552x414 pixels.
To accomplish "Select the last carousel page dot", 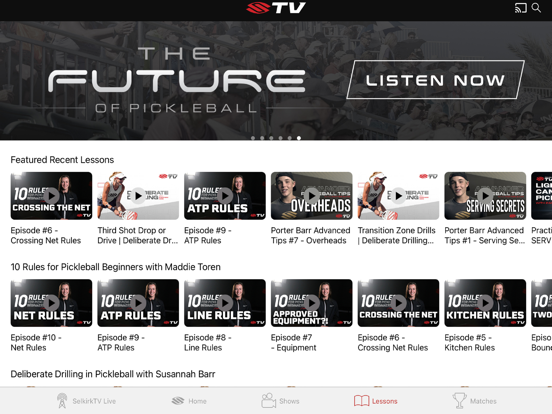I will 299,138.
